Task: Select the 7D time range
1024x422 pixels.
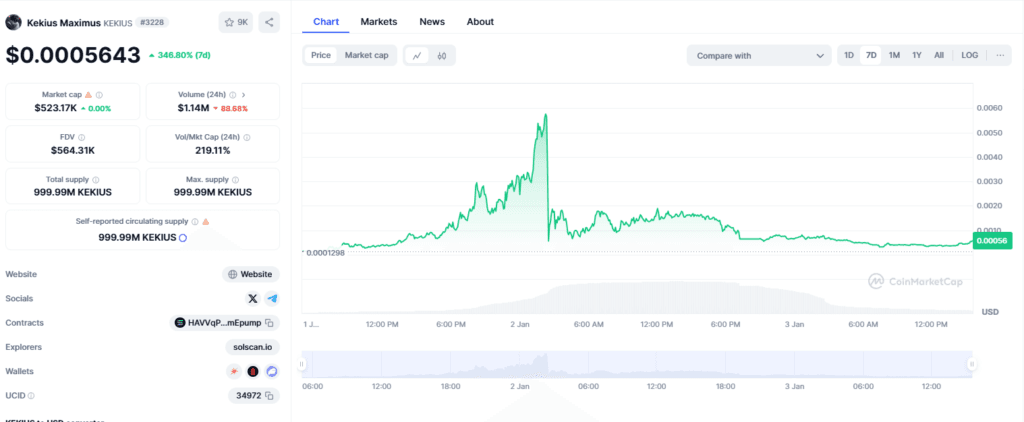Action: click(x=871, y=56)
